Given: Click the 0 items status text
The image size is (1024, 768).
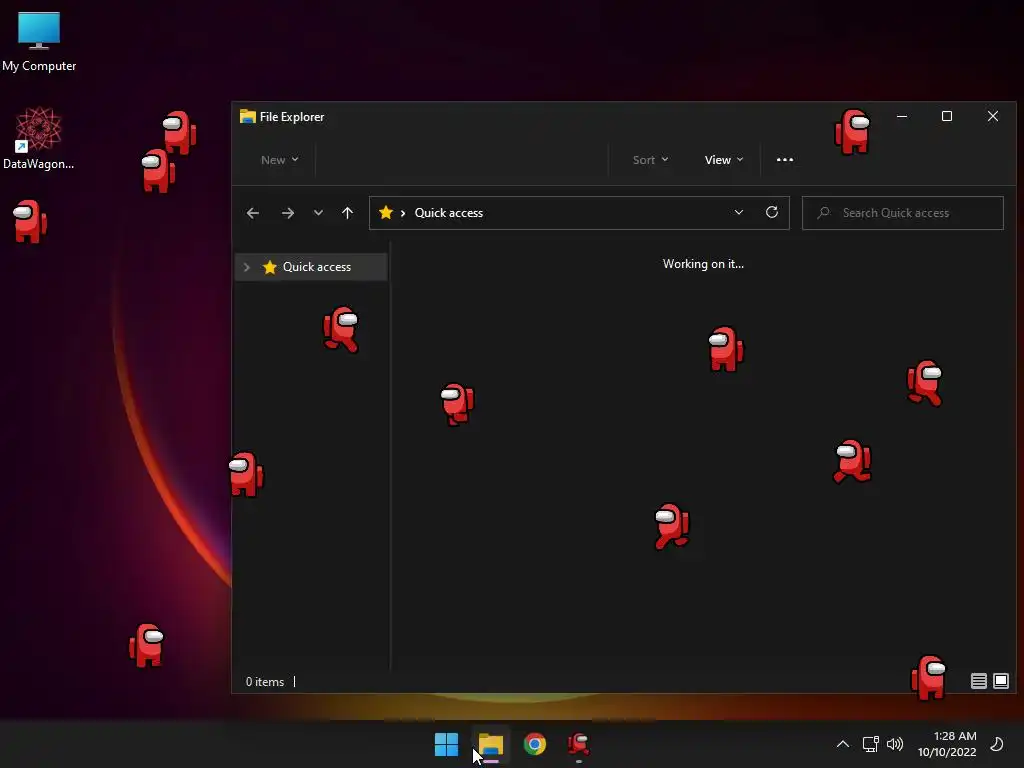Looking at the screenshot, I should pyautogui.click(x=265, y=682).
